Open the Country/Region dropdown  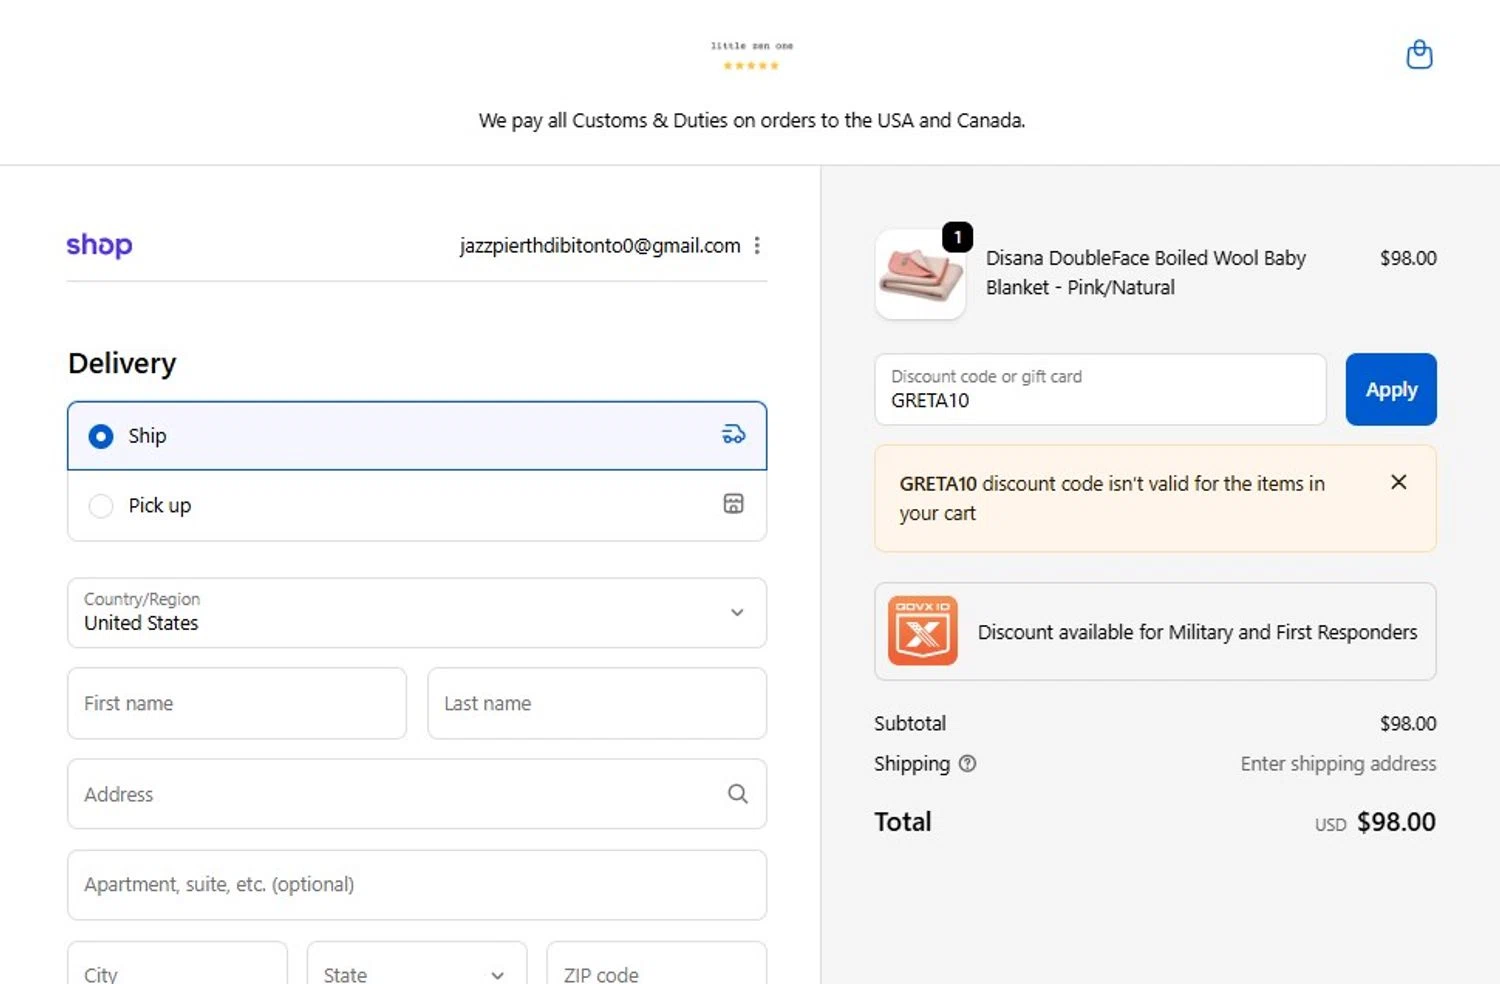coord(417,612)
